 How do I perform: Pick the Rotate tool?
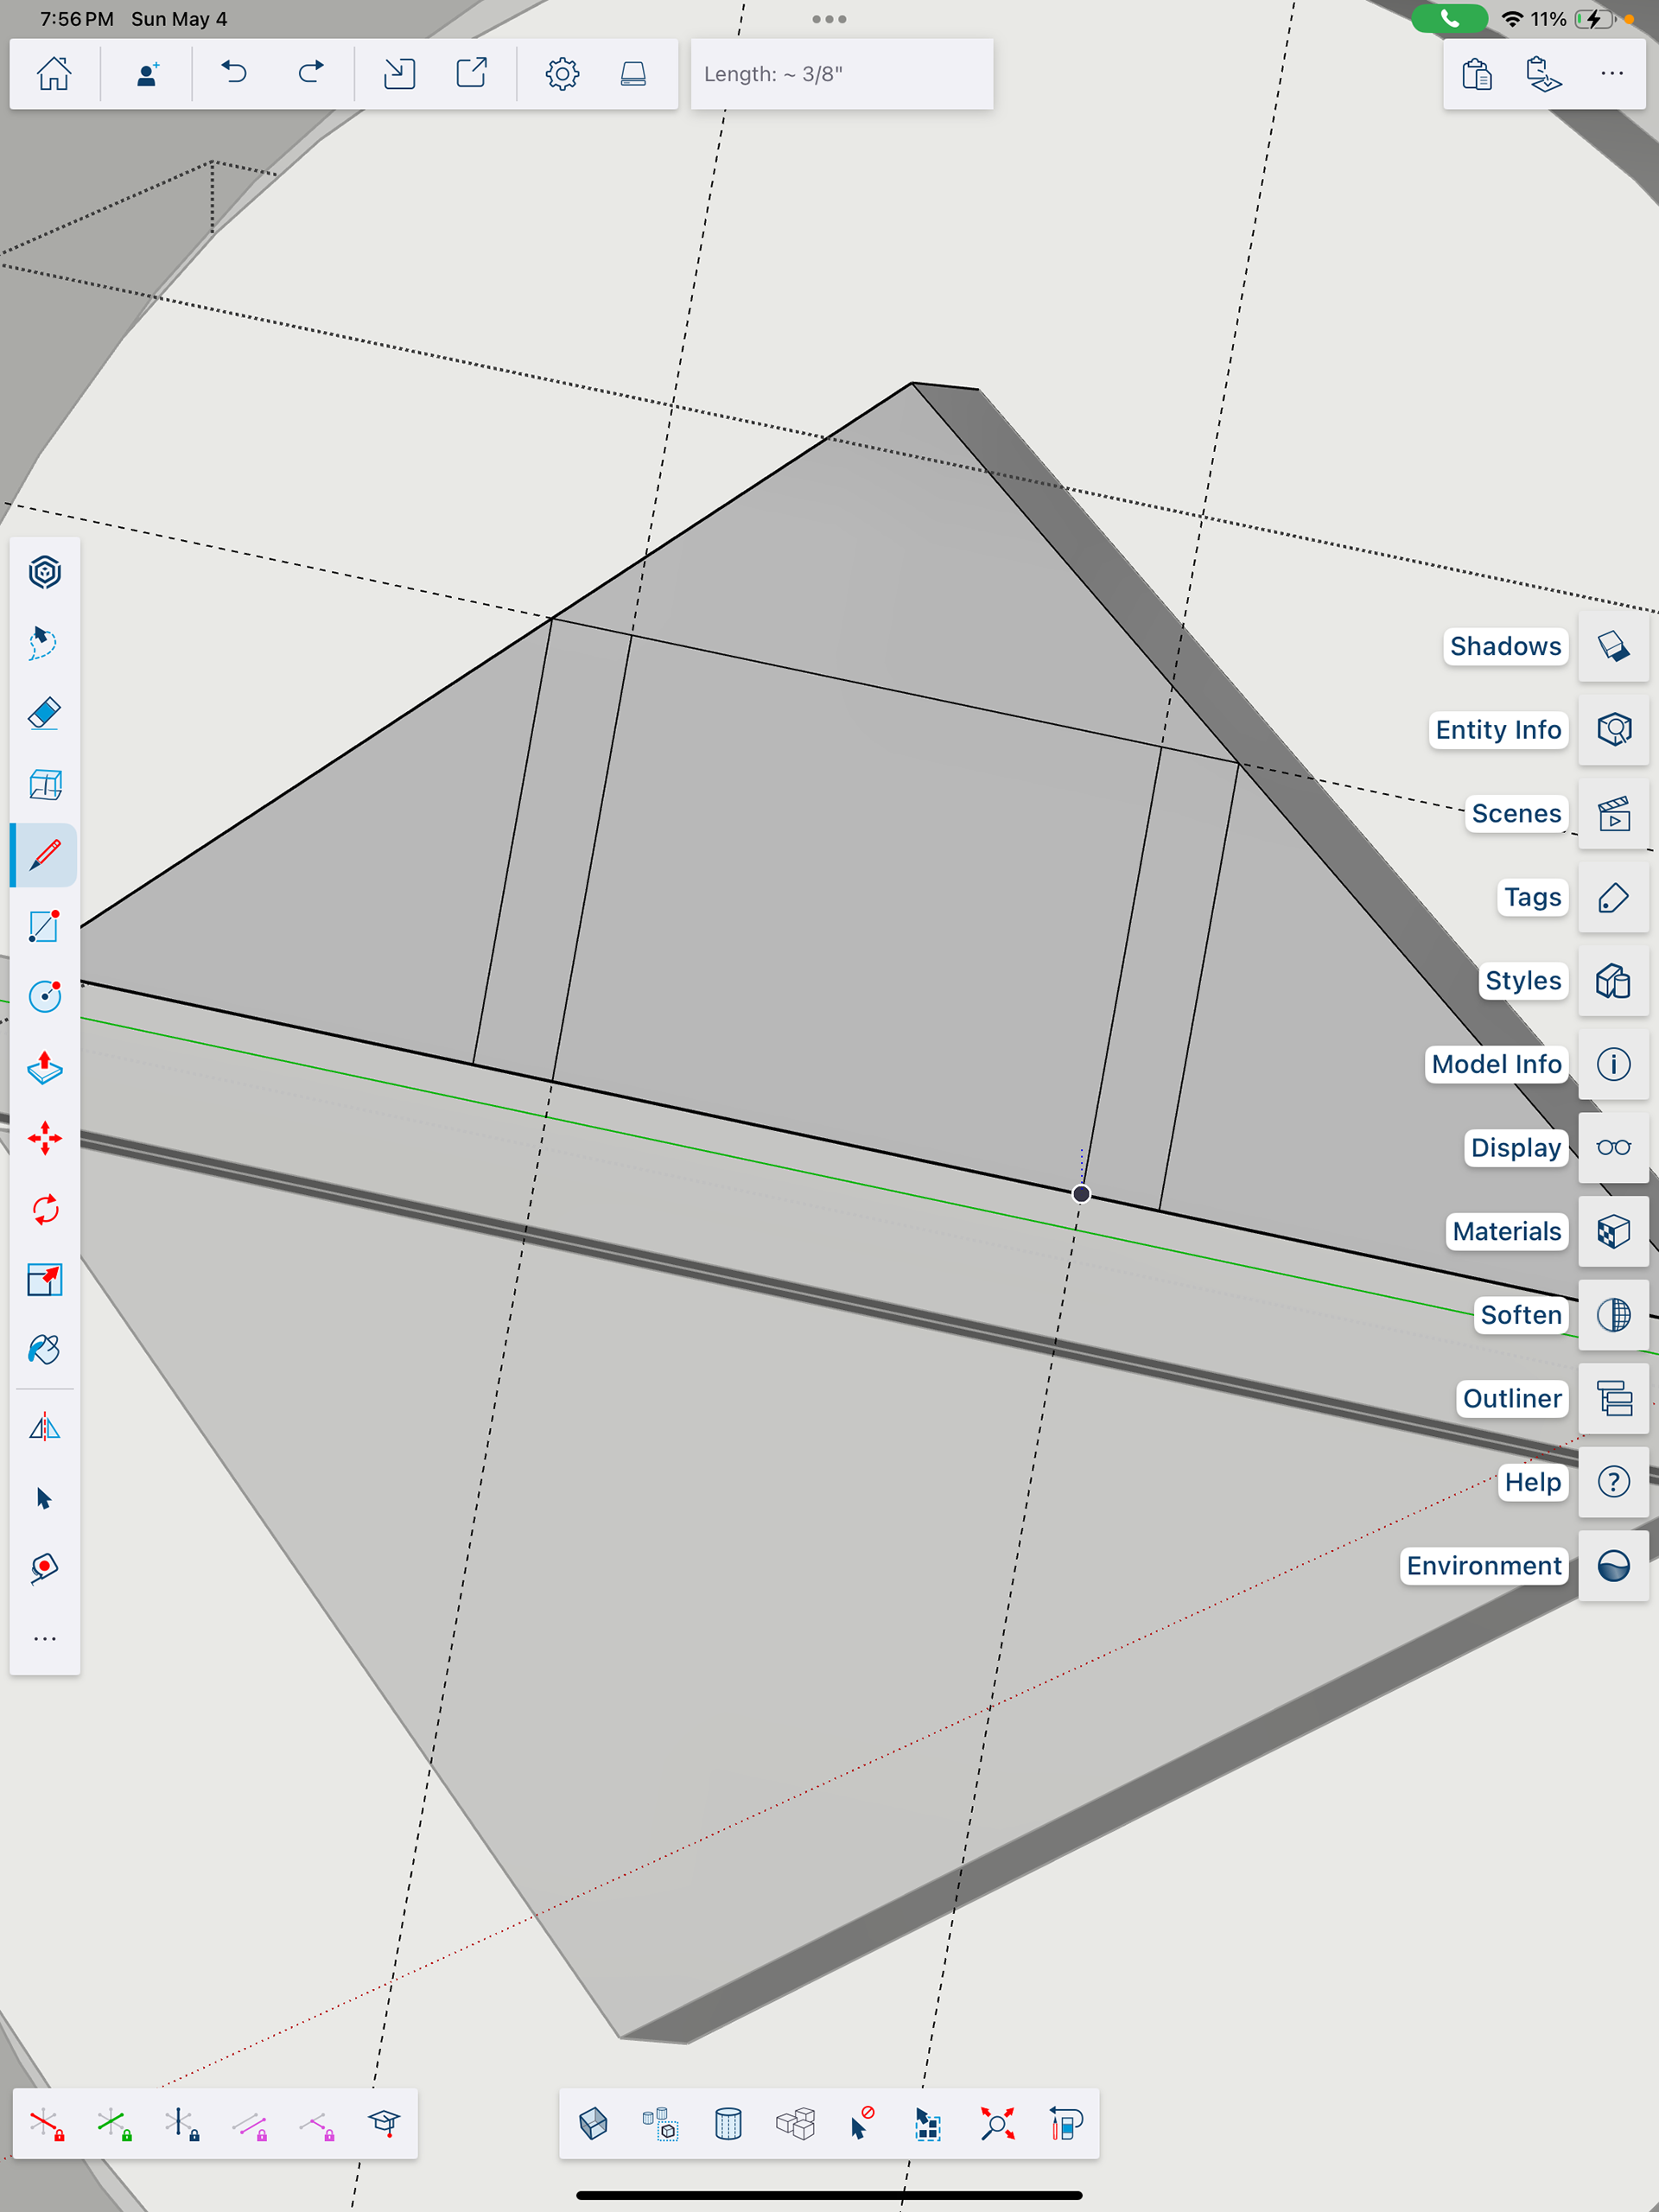tap(44, 1209)
